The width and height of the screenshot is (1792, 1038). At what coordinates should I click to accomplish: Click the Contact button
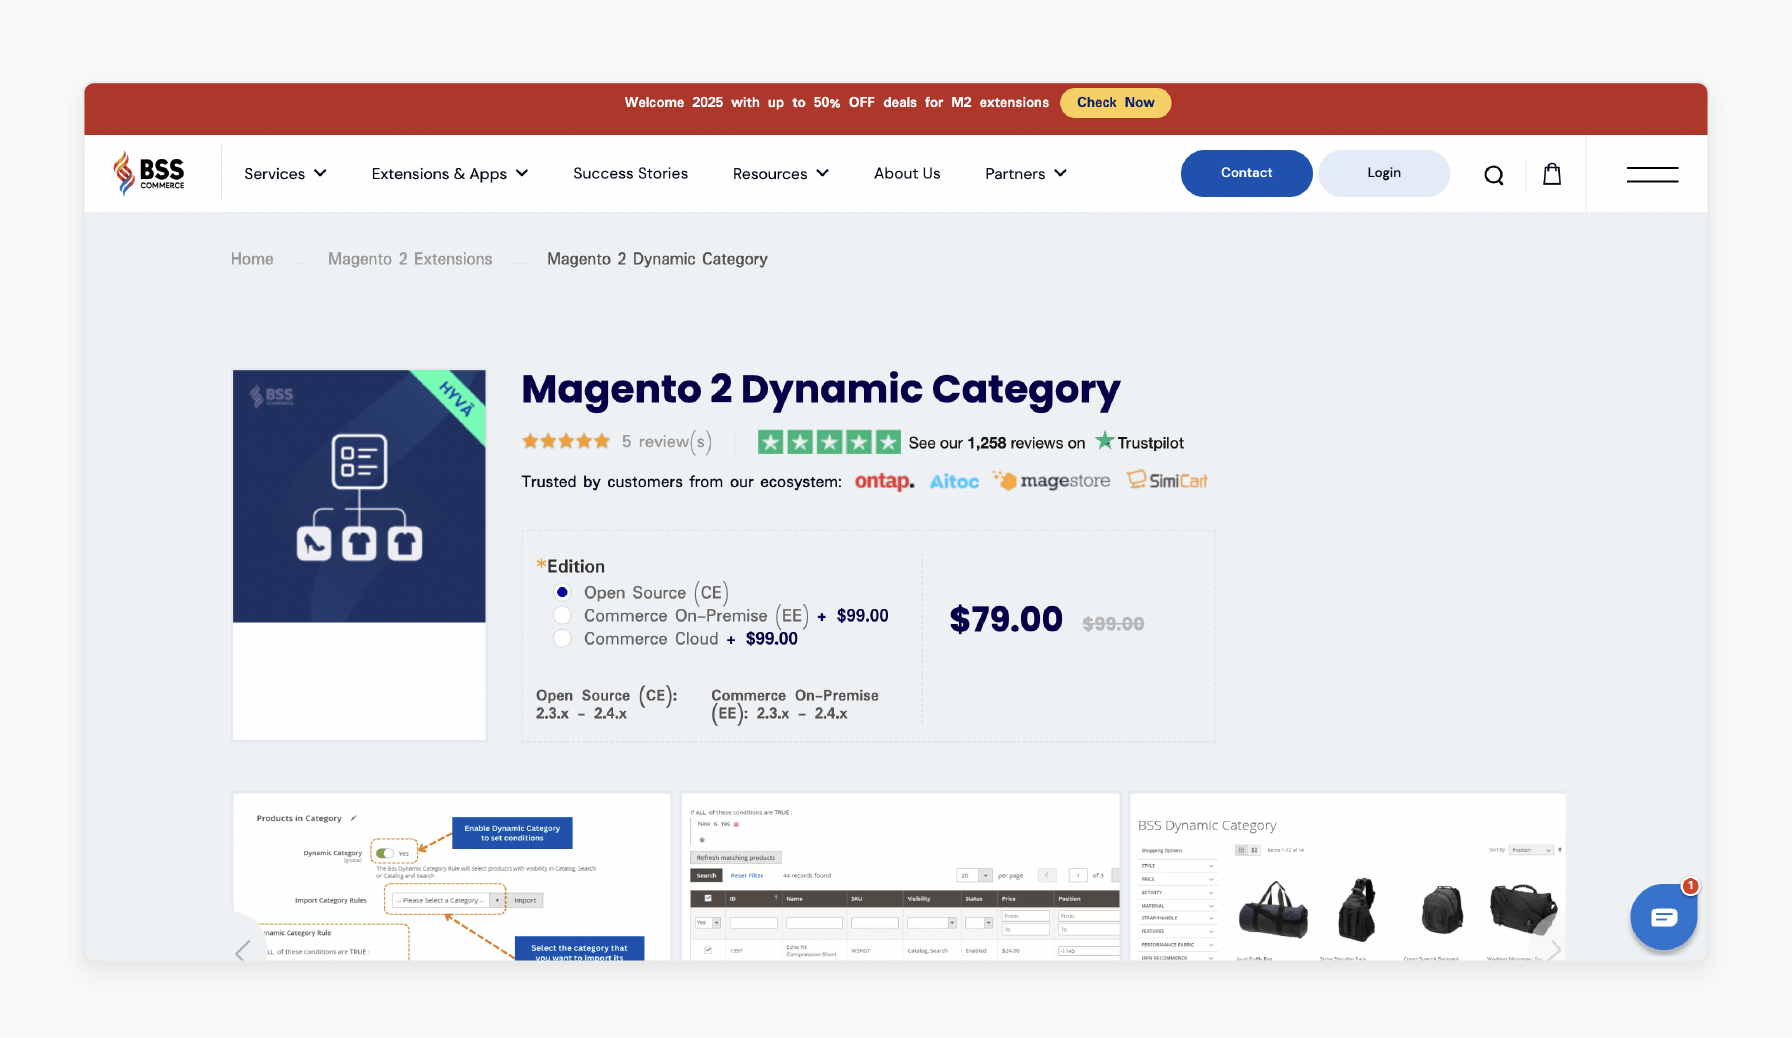click(x=1246, y=173)
